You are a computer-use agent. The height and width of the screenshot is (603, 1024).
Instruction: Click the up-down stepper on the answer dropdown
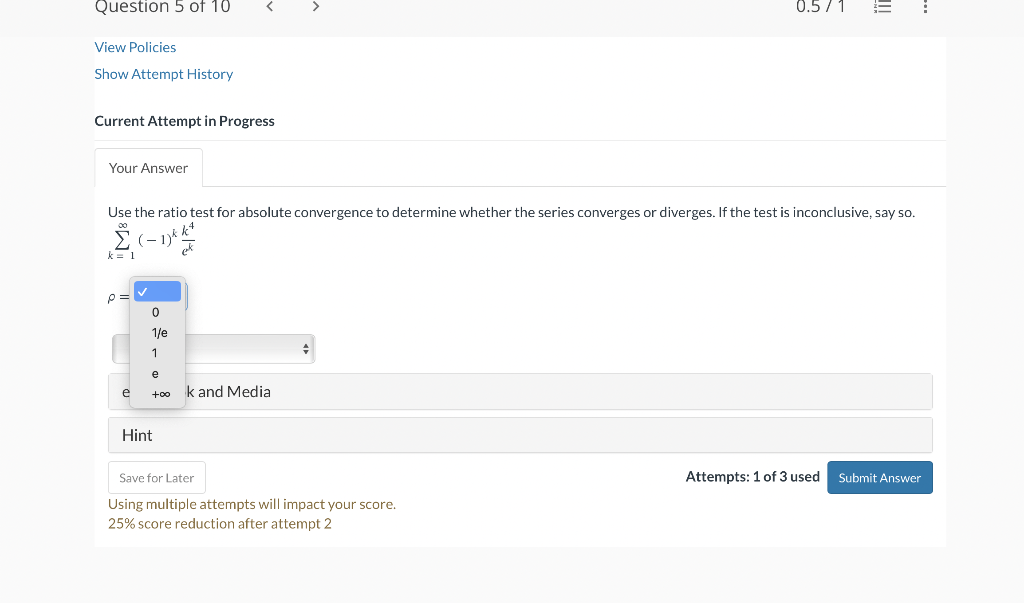[x=305, y=348]
